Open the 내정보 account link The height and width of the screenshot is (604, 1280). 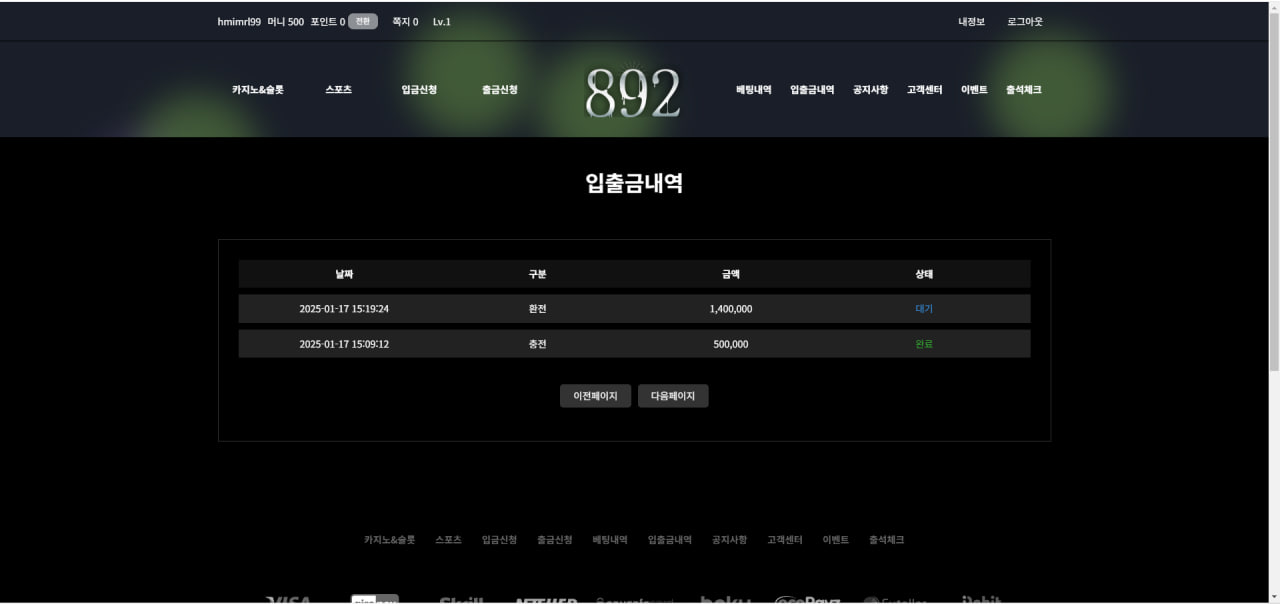(971, 22)
